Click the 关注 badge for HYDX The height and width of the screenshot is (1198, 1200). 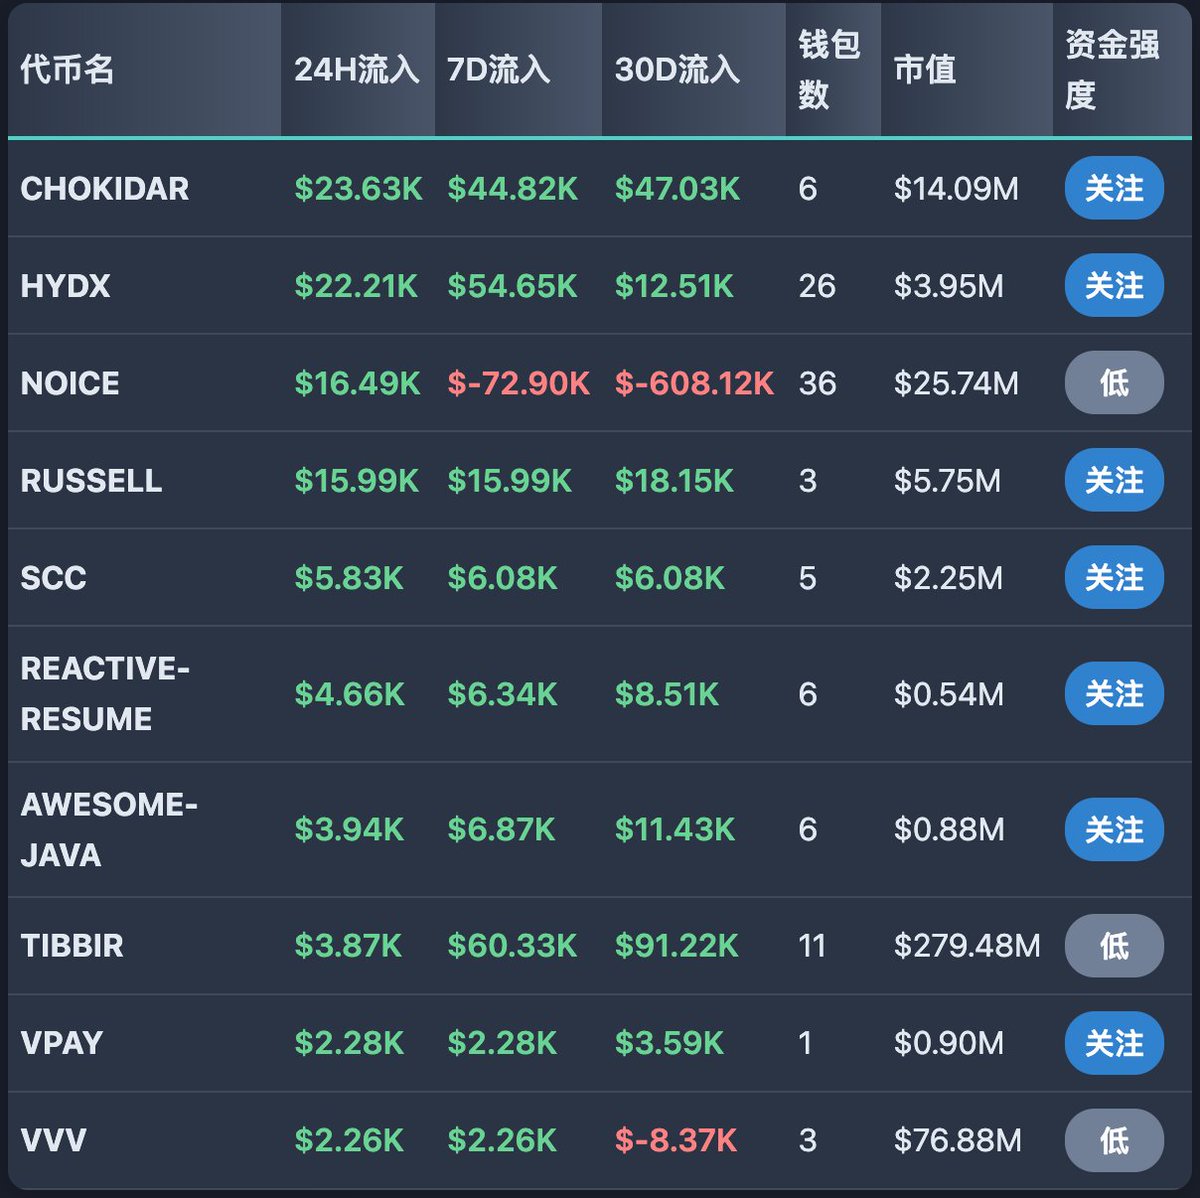click(x=1113, y=286)
